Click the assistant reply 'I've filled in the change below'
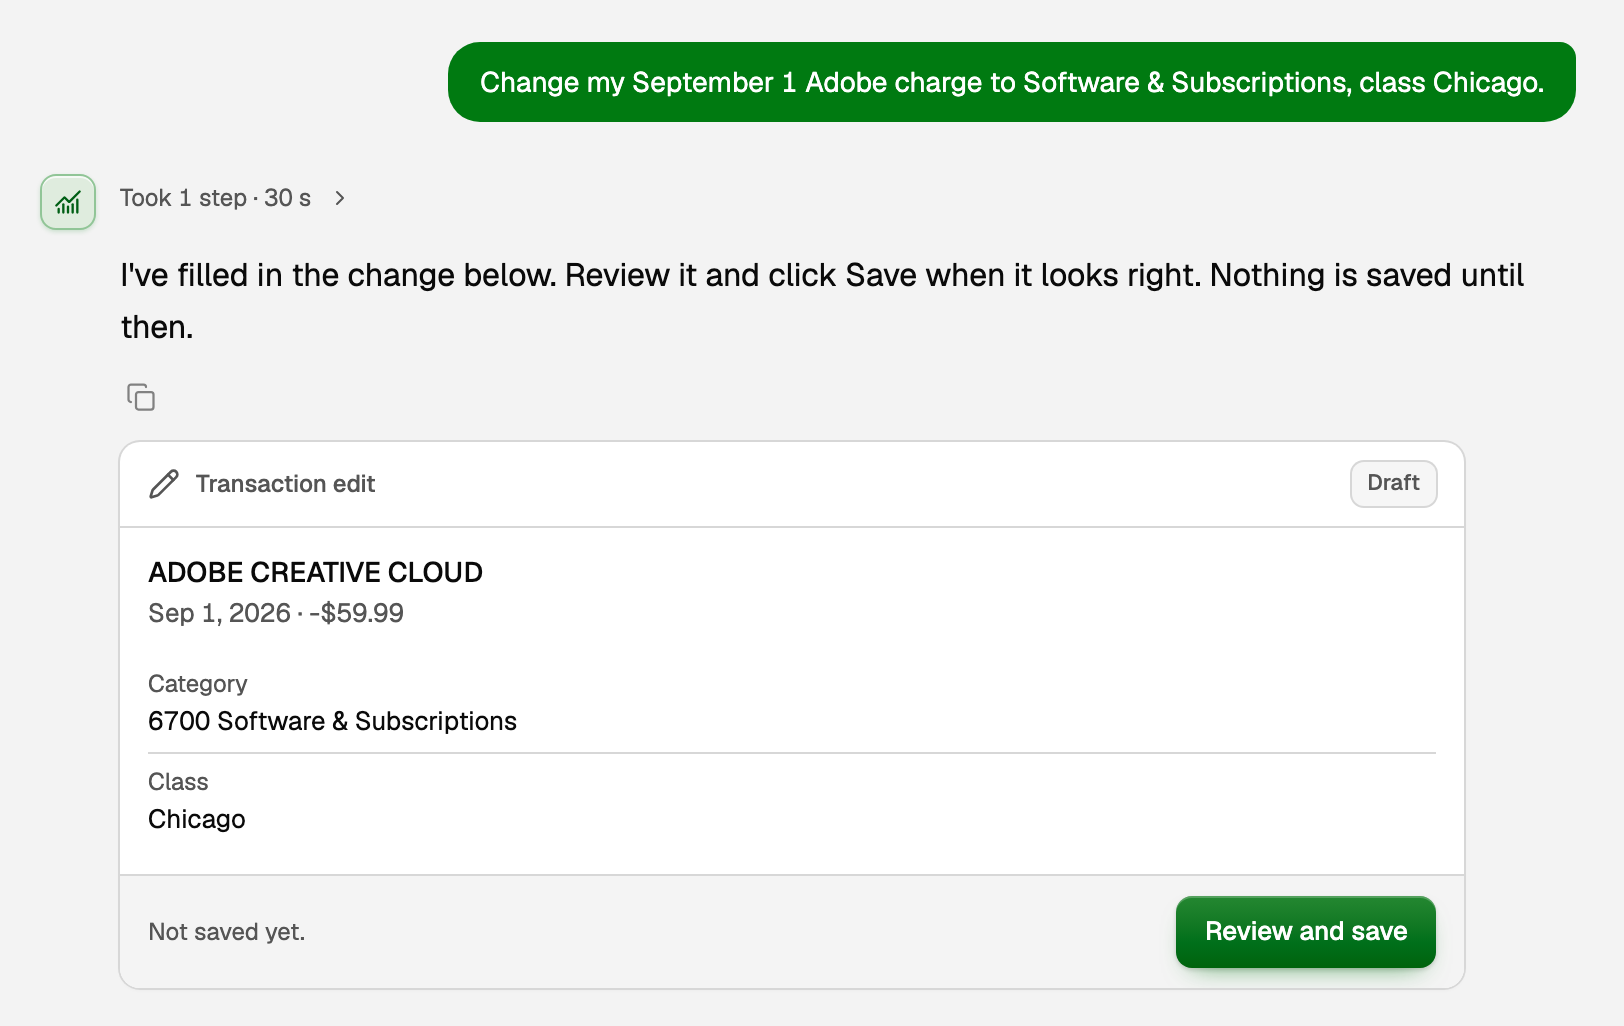The image size is (1624, 1026). [x=822, y=301]
